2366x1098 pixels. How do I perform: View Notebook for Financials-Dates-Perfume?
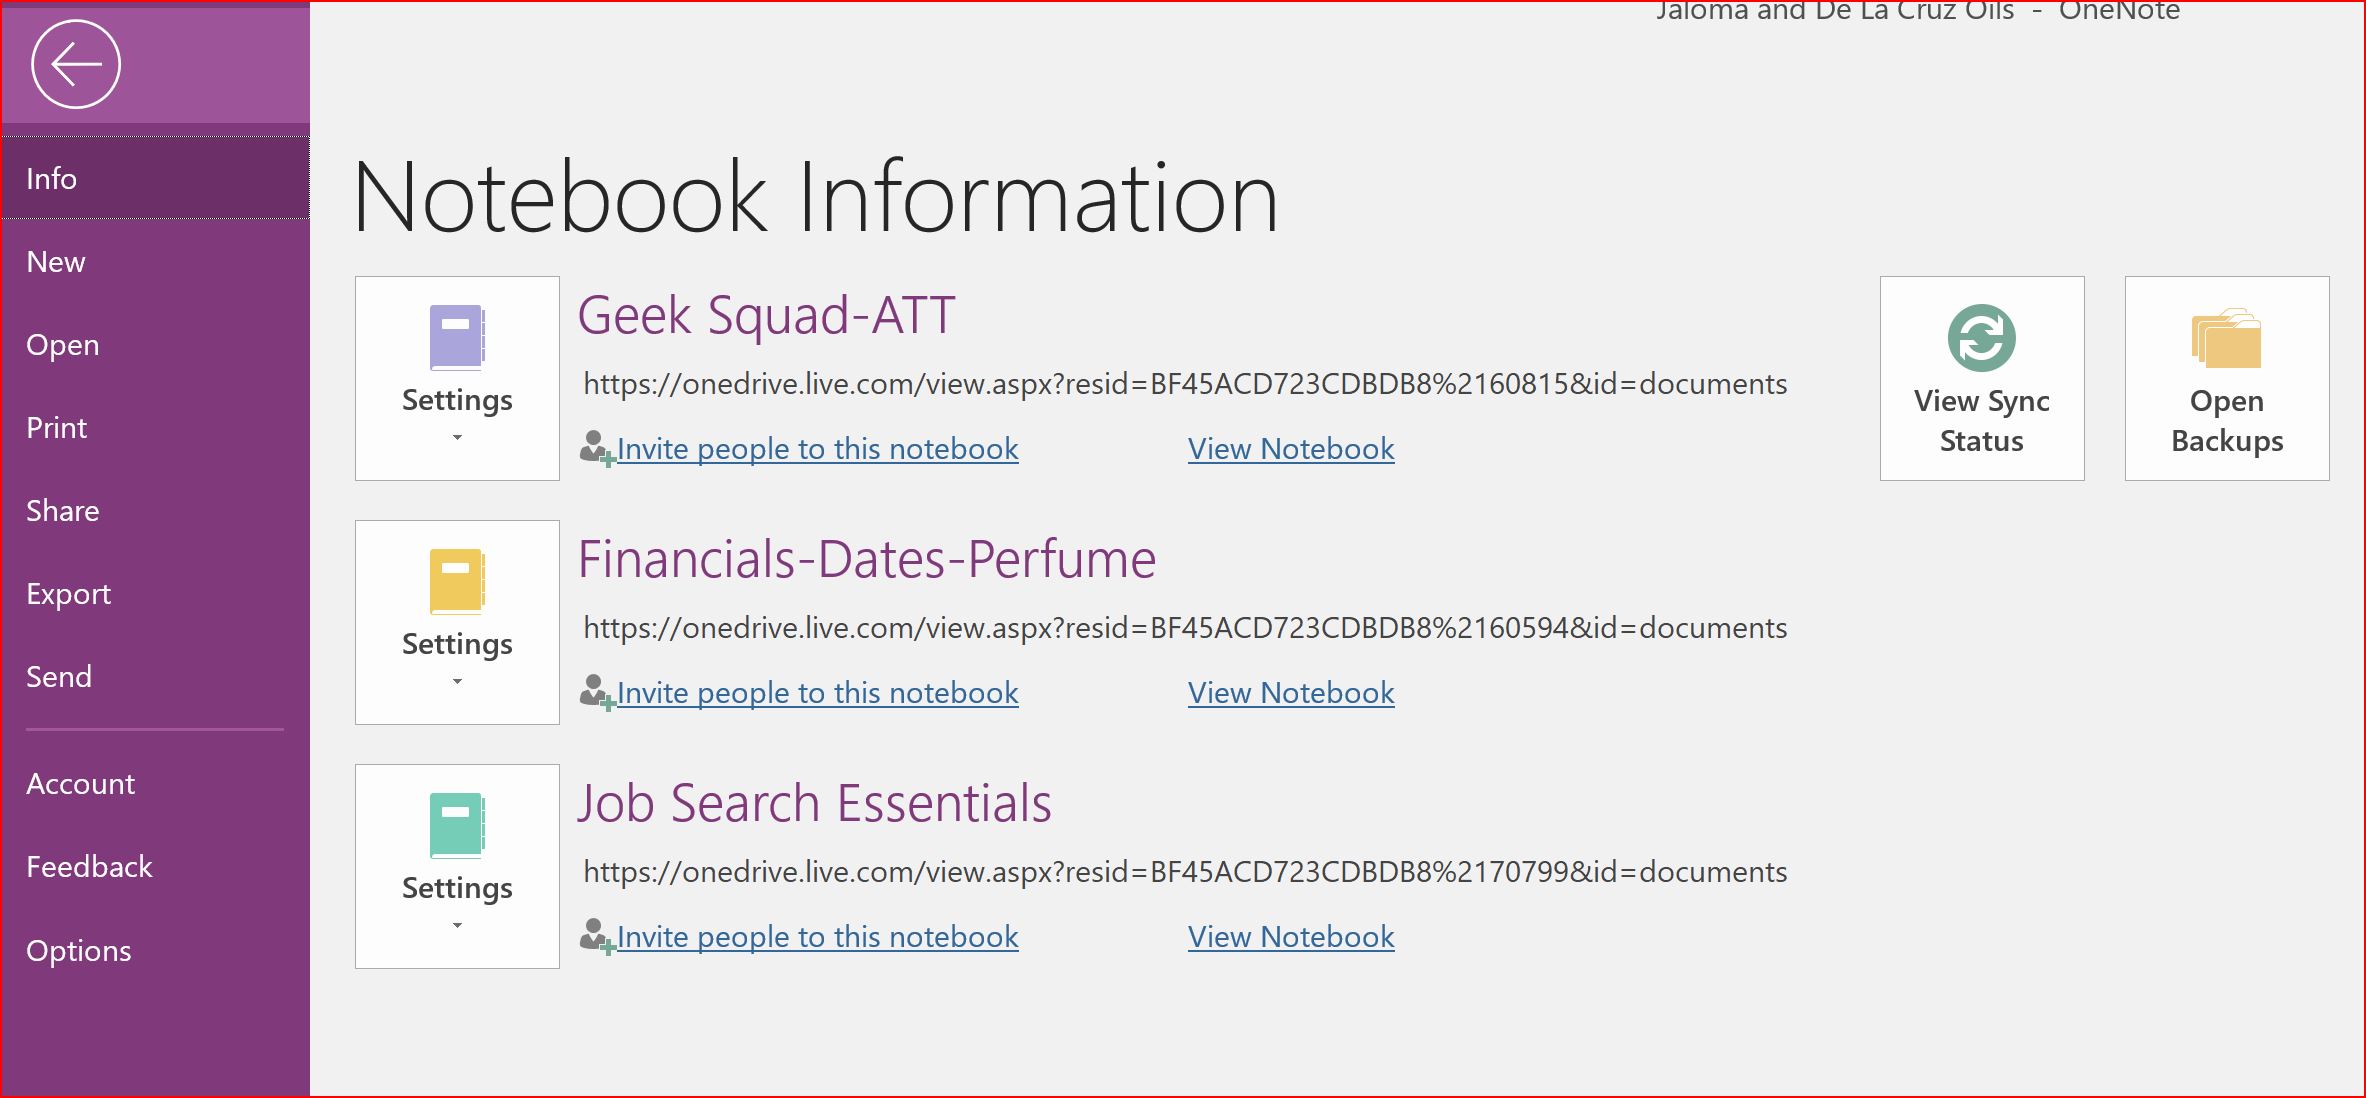pos(1290,692)
